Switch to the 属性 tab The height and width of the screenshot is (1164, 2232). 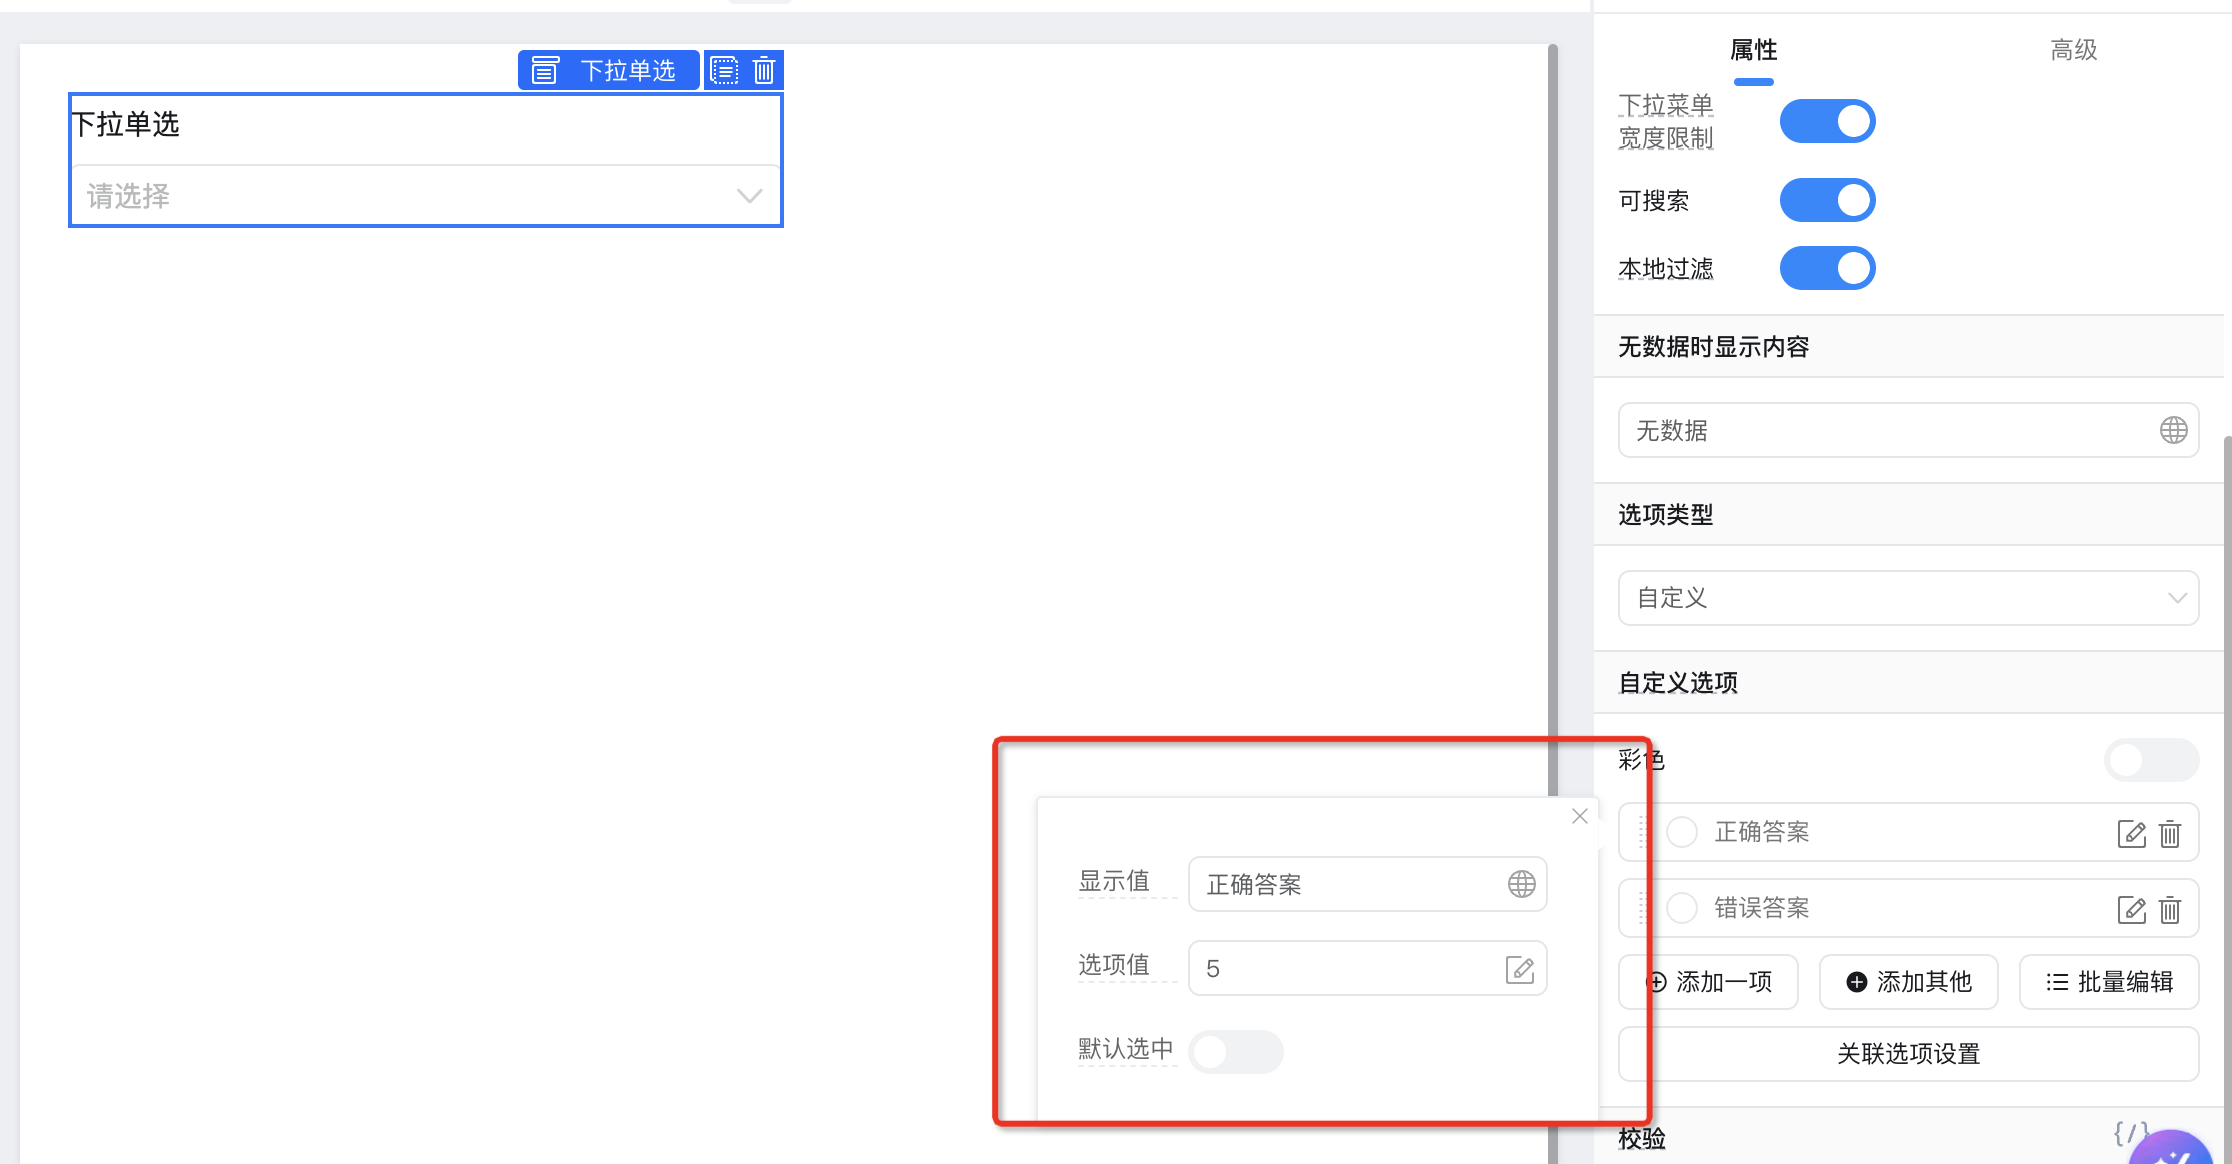(1753, 50)
